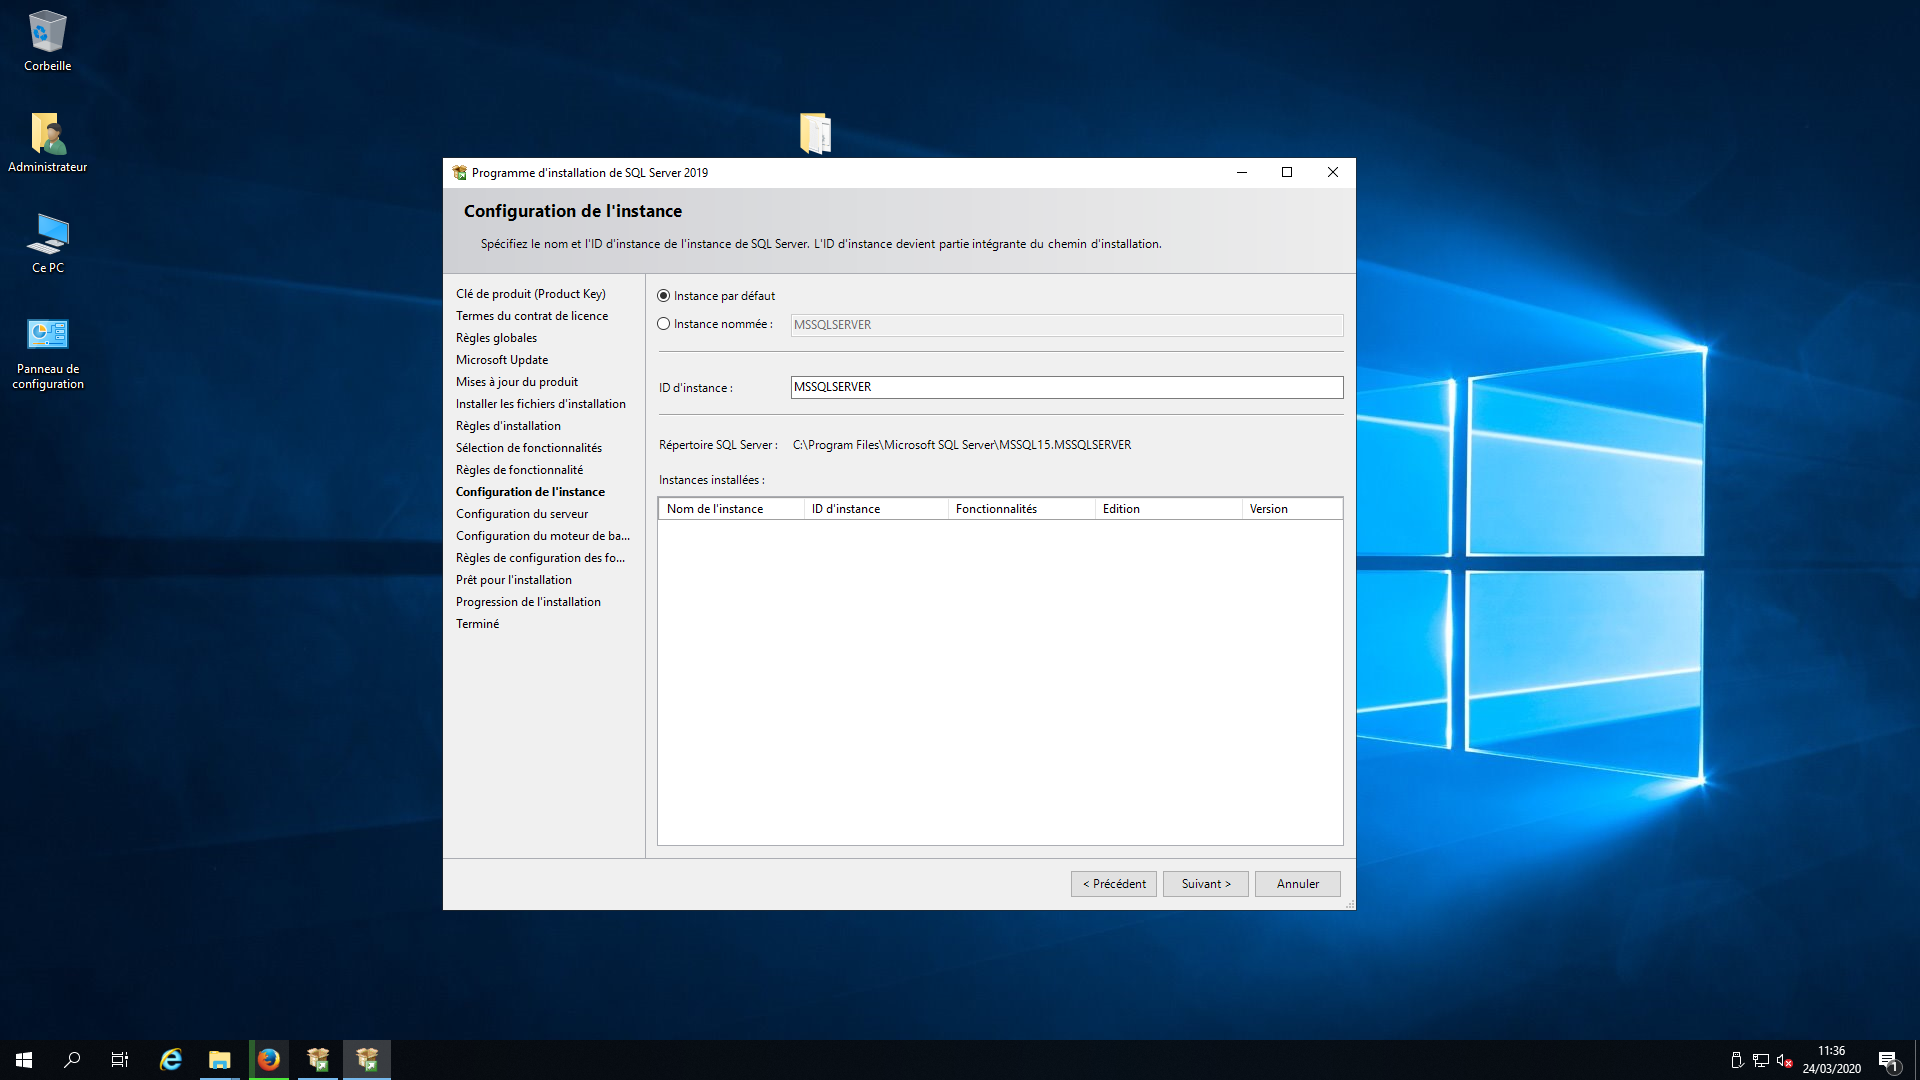Sort by Version column header
The width and height of the screenshot is (1920, 1080).
(x=1291, y=509)
